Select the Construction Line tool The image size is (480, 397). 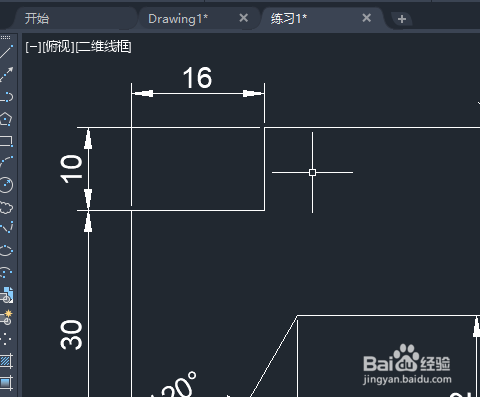7,74
